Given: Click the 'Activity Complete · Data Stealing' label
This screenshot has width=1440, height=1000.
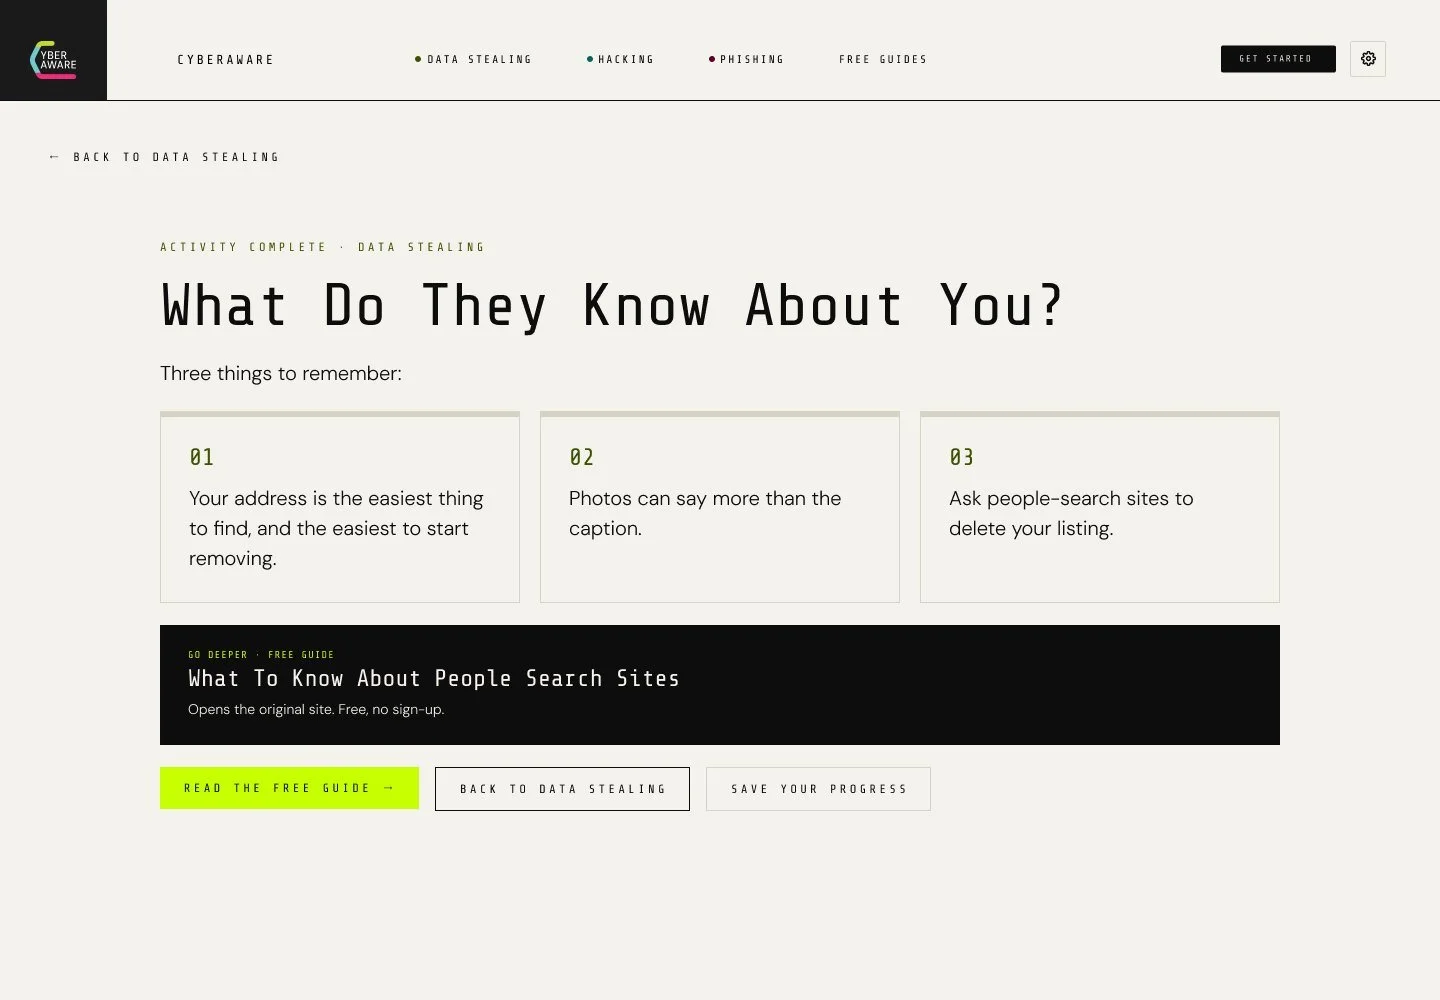Looking at the screenshot, I should [322, 247].
